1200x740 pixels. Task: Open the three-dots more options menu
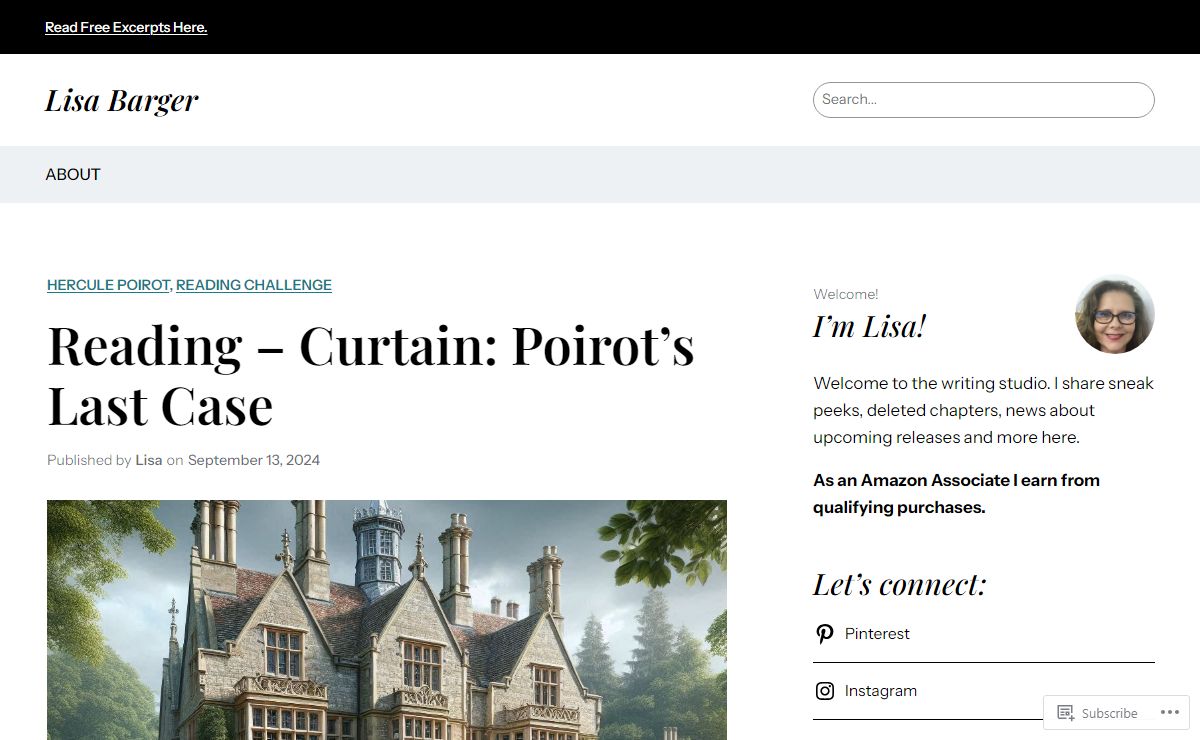point(1170,713)
